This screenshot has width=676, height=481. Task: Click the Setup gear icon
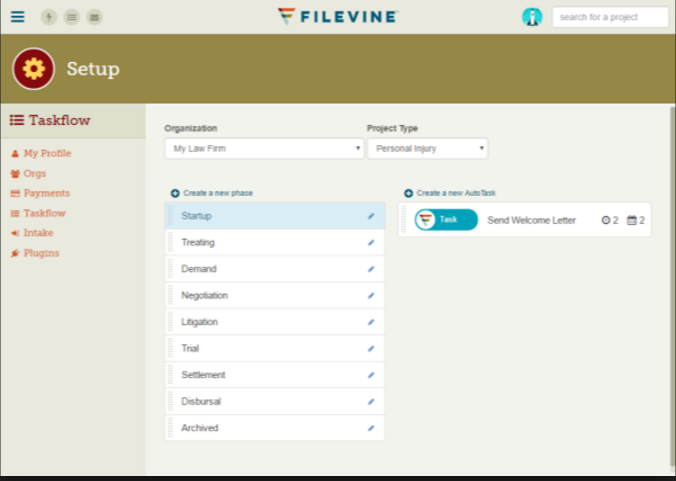[34, 69]
